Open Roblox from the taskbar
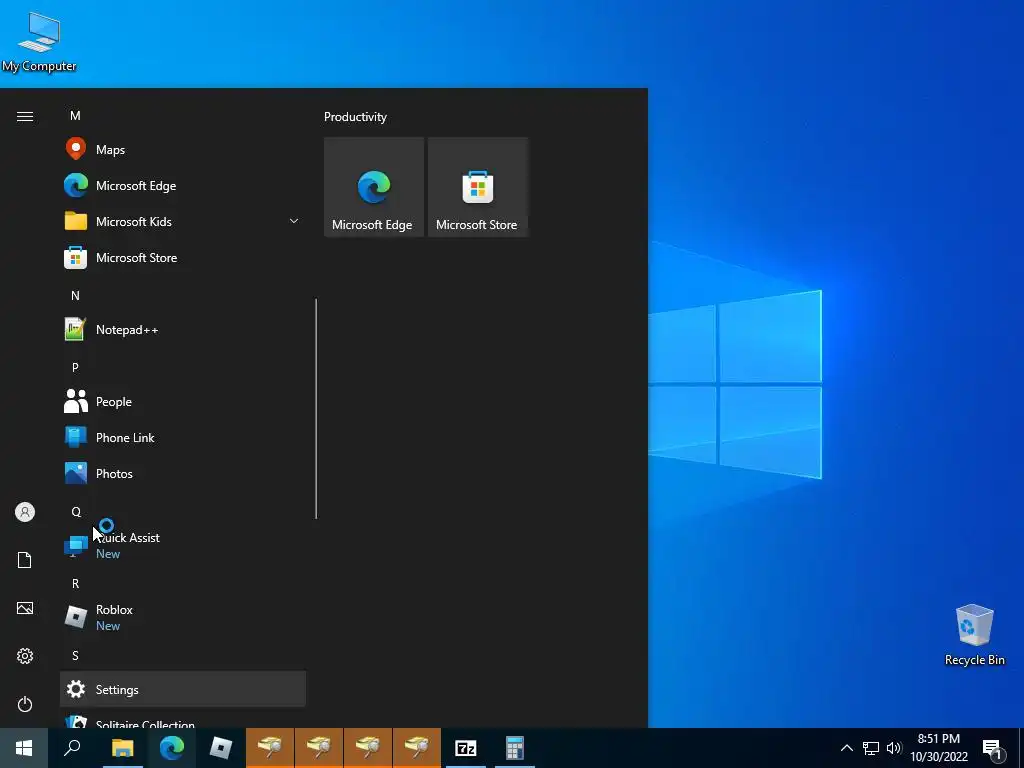This screenshot has width=1024, height=768. 221,748
